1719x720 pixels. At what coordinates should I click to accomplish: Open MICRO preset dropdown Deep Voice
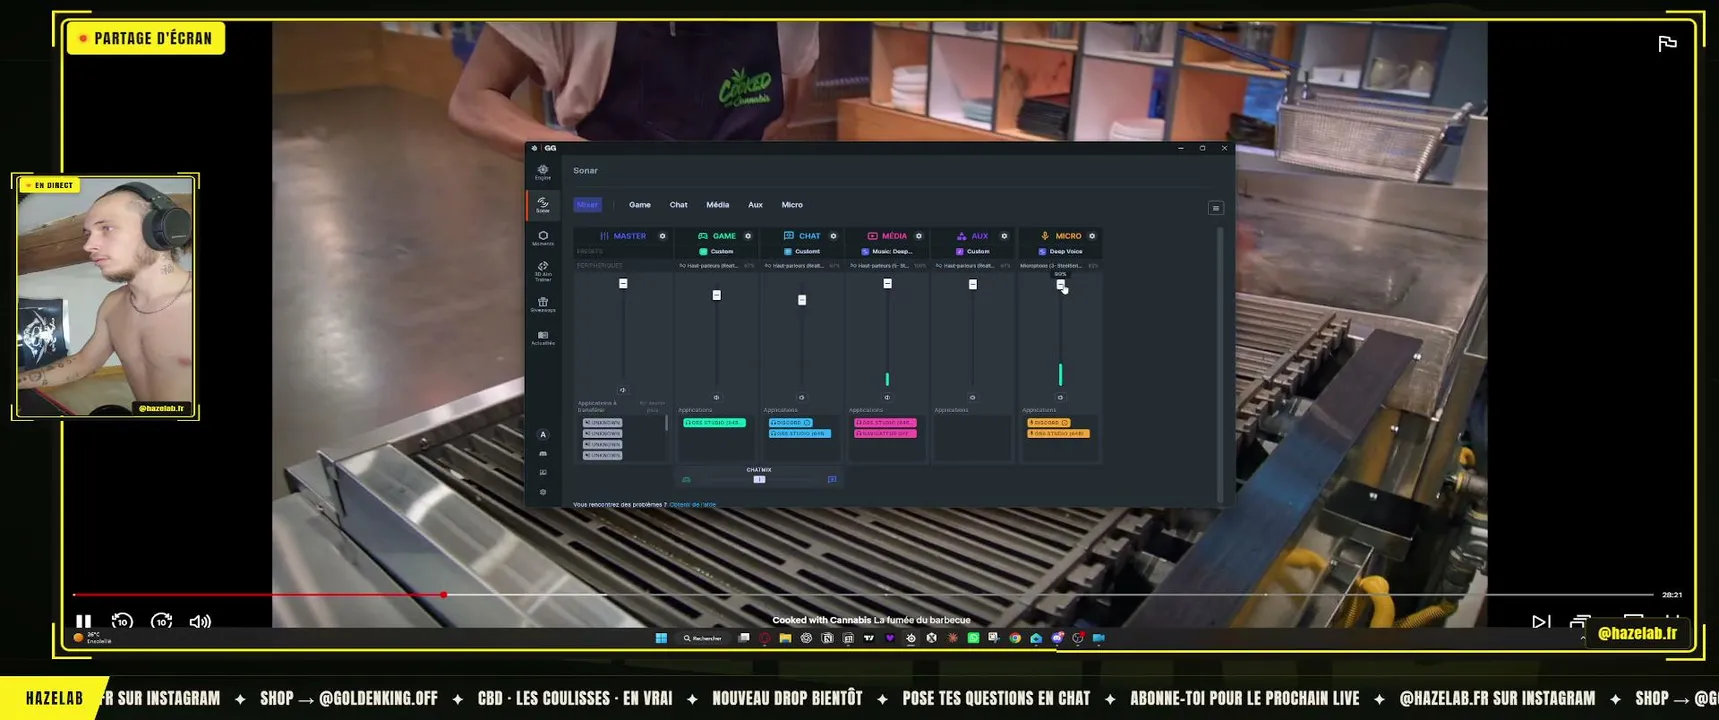(x=1060, y=251)
